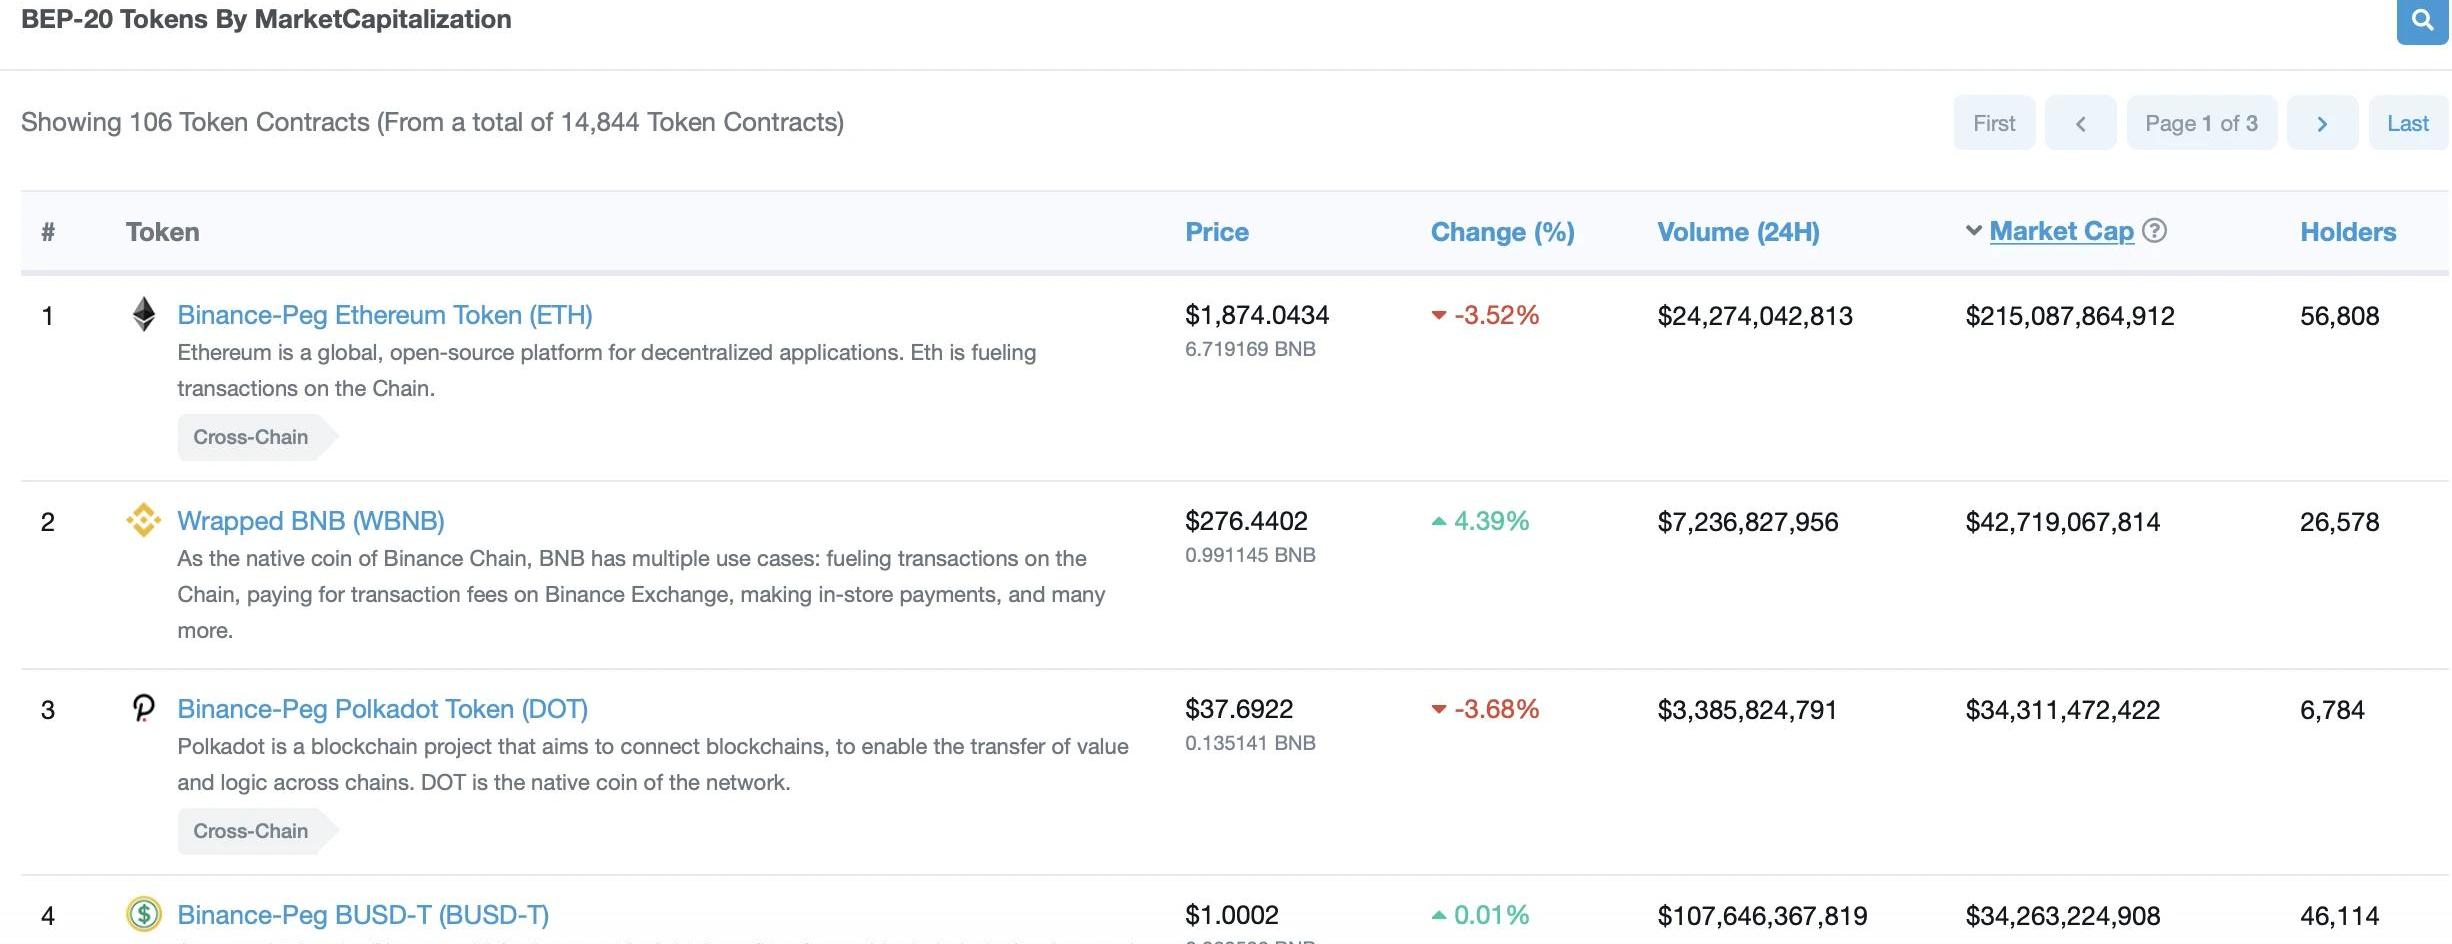
Task: Click the blue search magnifier icon
Action: pyautogui.click(x=2422, y=20)
